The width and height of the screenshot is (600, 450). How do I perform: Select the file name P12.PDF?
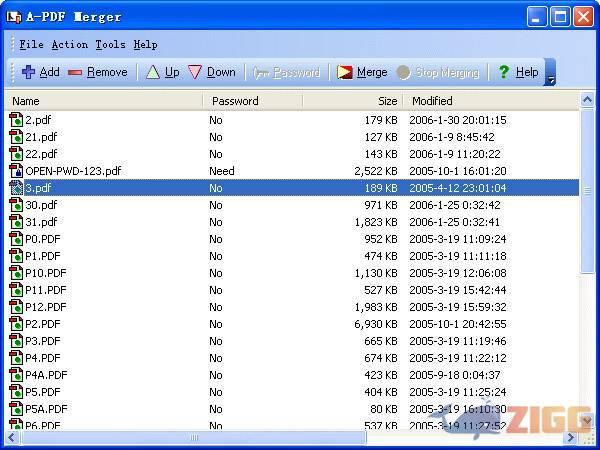click(46, 307)
